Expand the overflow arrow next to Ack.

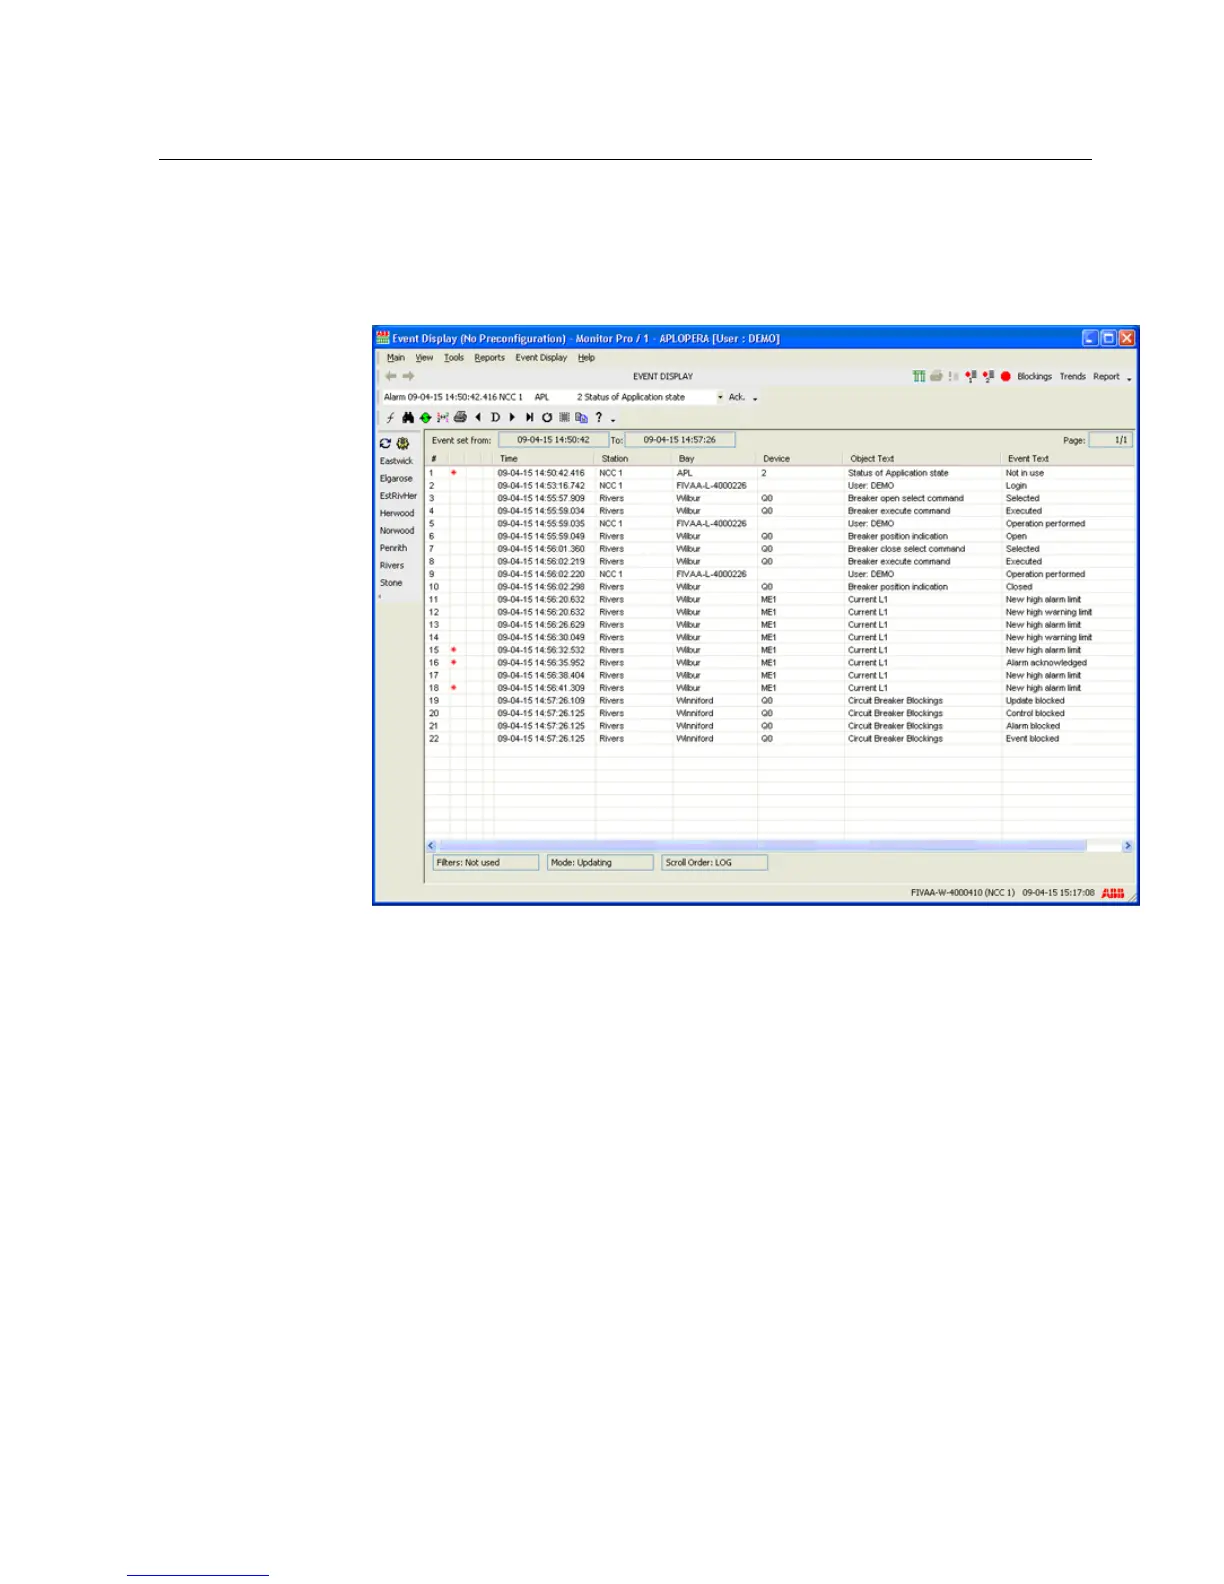(755, 399)
